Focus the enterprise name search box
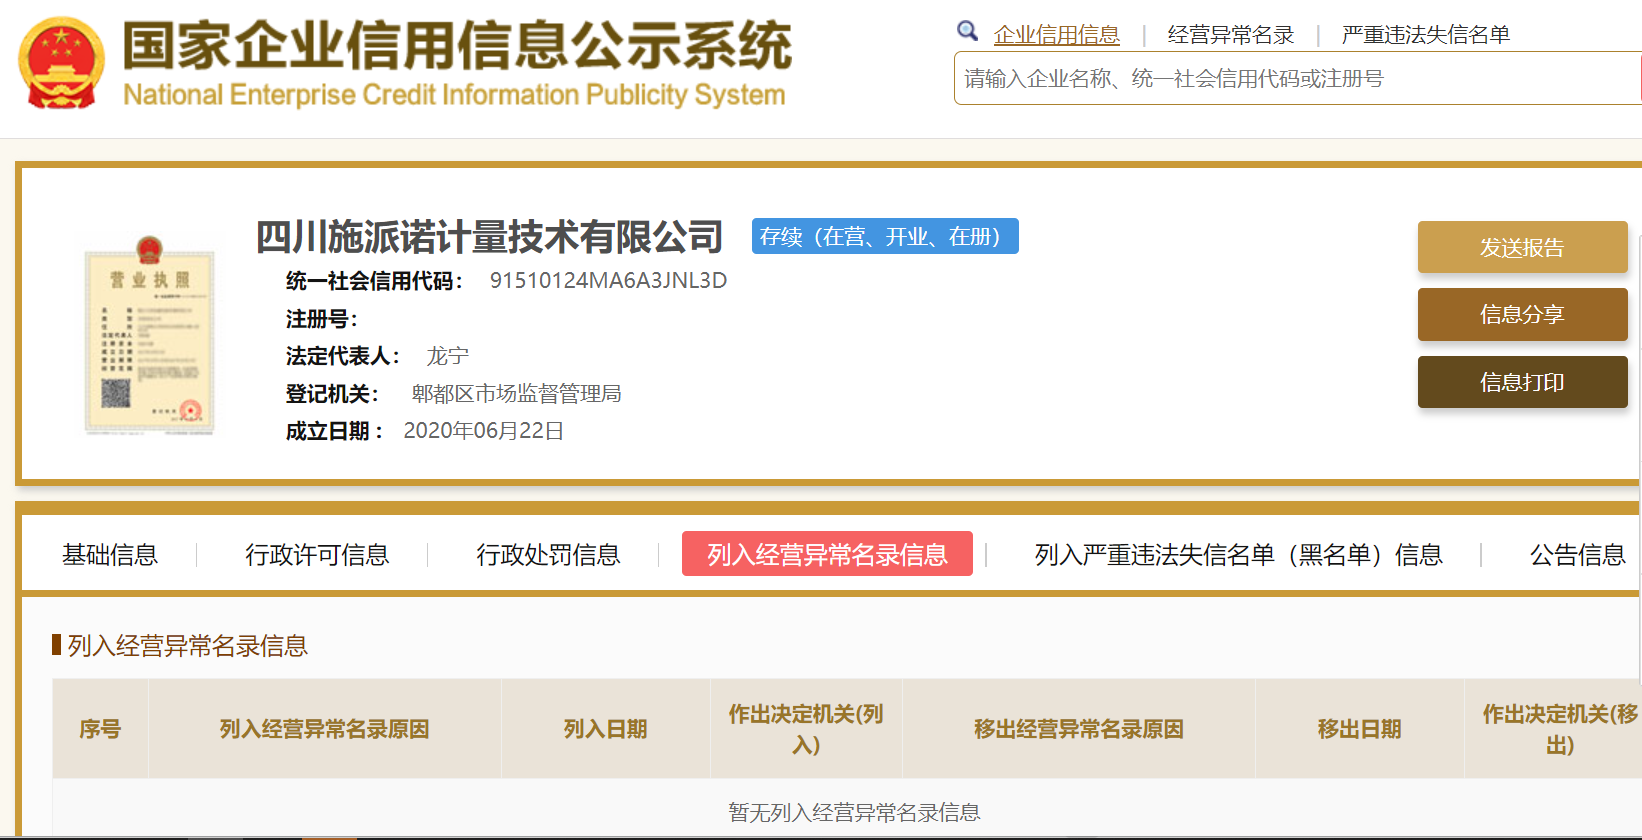 pyautogui.click(x=1297, y=79)
